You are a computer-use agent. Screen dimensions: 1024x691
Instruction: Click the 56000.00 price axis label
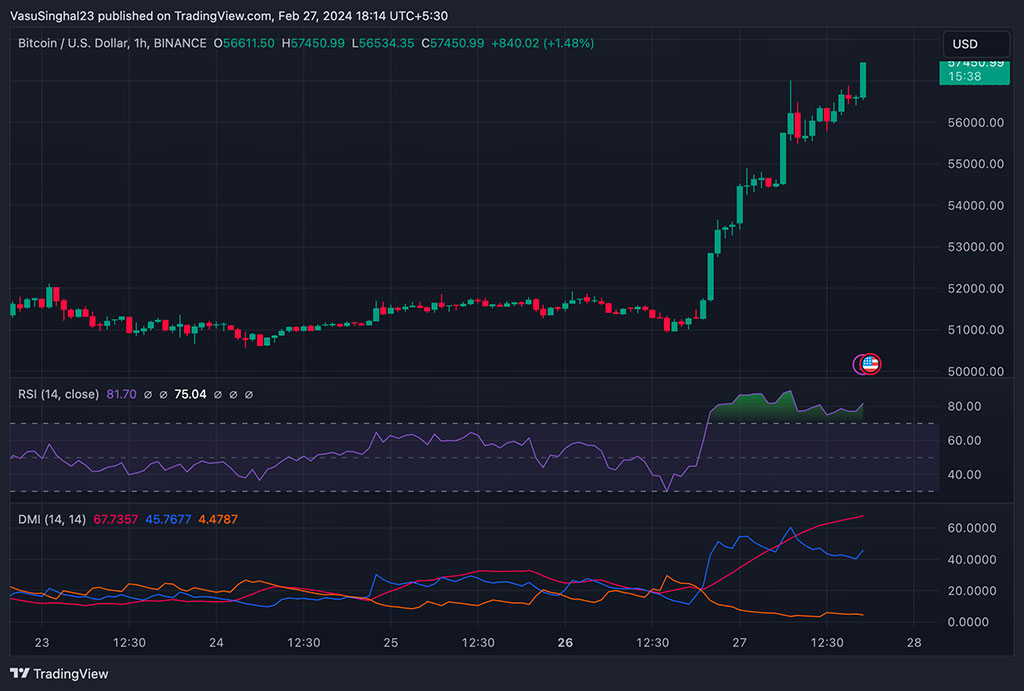pyautogui.click(x=976, y=123)
